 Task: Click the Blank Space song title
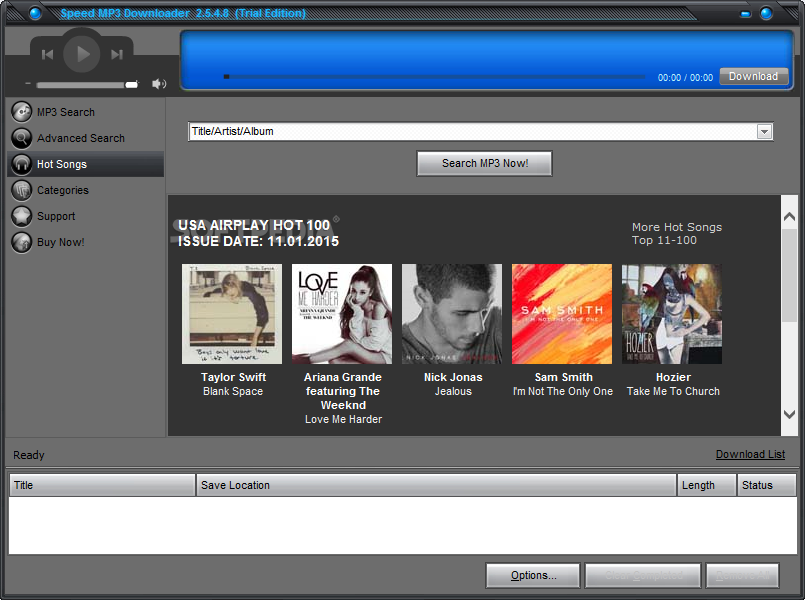click(x=233, y=391)
